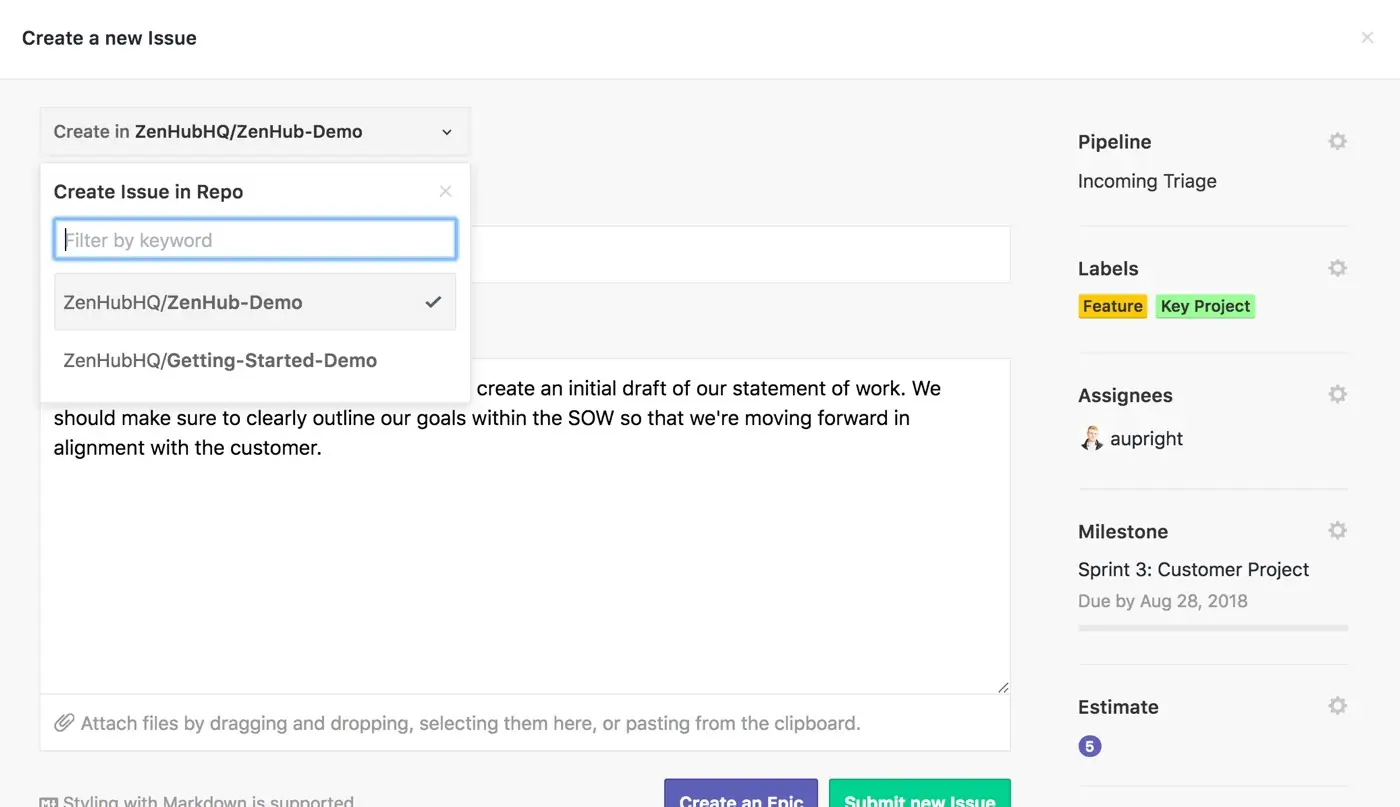Close the Create a new Issue dialog
Image resolution: width=1400 pixels, height=807 pixels.
pyautogui.click(x=1367, y=38)
